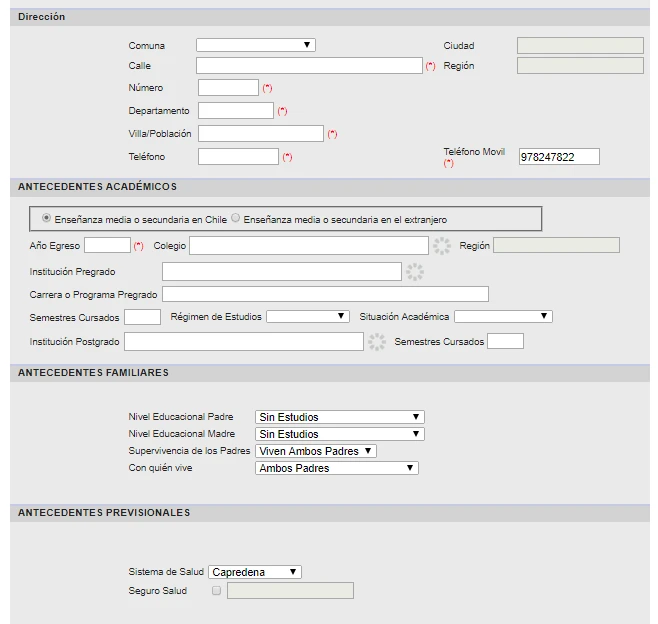
Task: Focus the Año Egreso input field
Action: 107,246
